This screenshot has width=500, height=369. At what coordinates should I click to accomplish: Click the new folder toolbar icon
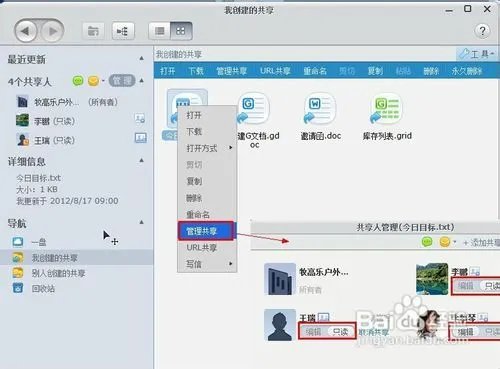pos(93,31)
